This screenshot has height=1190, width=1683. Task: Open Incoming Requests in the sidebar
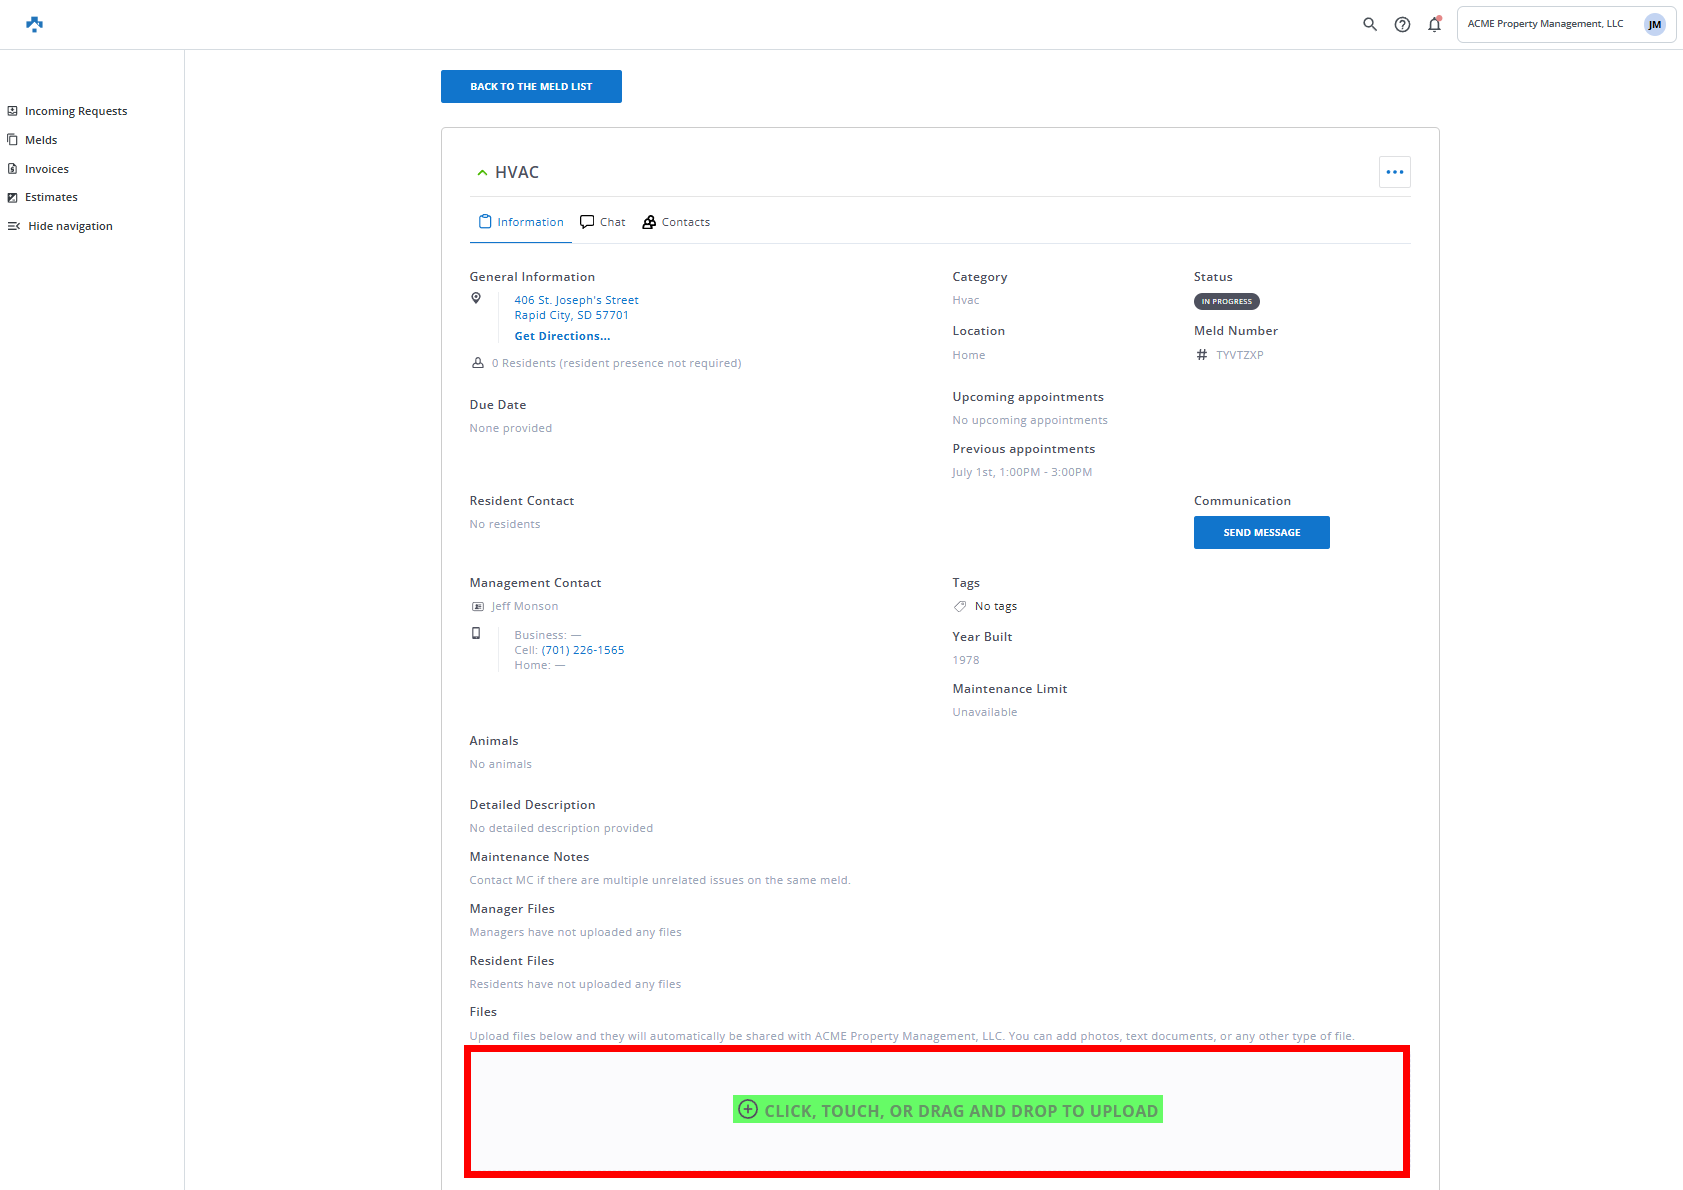[75, 111]
